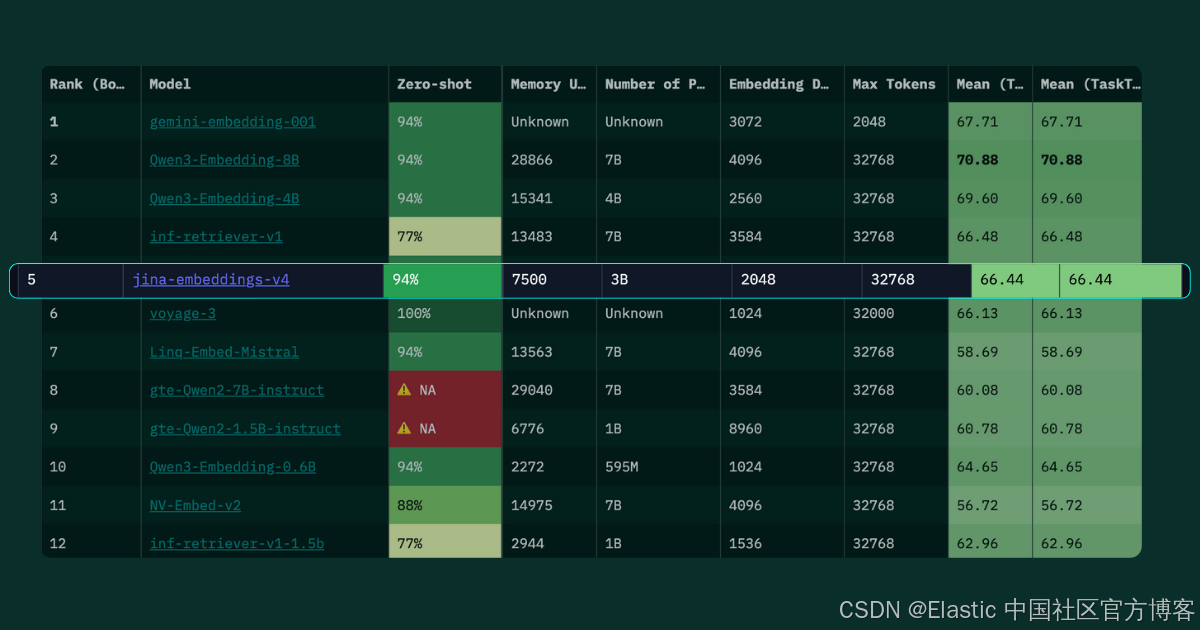
Task: Select the memory value 6776
Action: pyautogui.click(x=528, y=429)
